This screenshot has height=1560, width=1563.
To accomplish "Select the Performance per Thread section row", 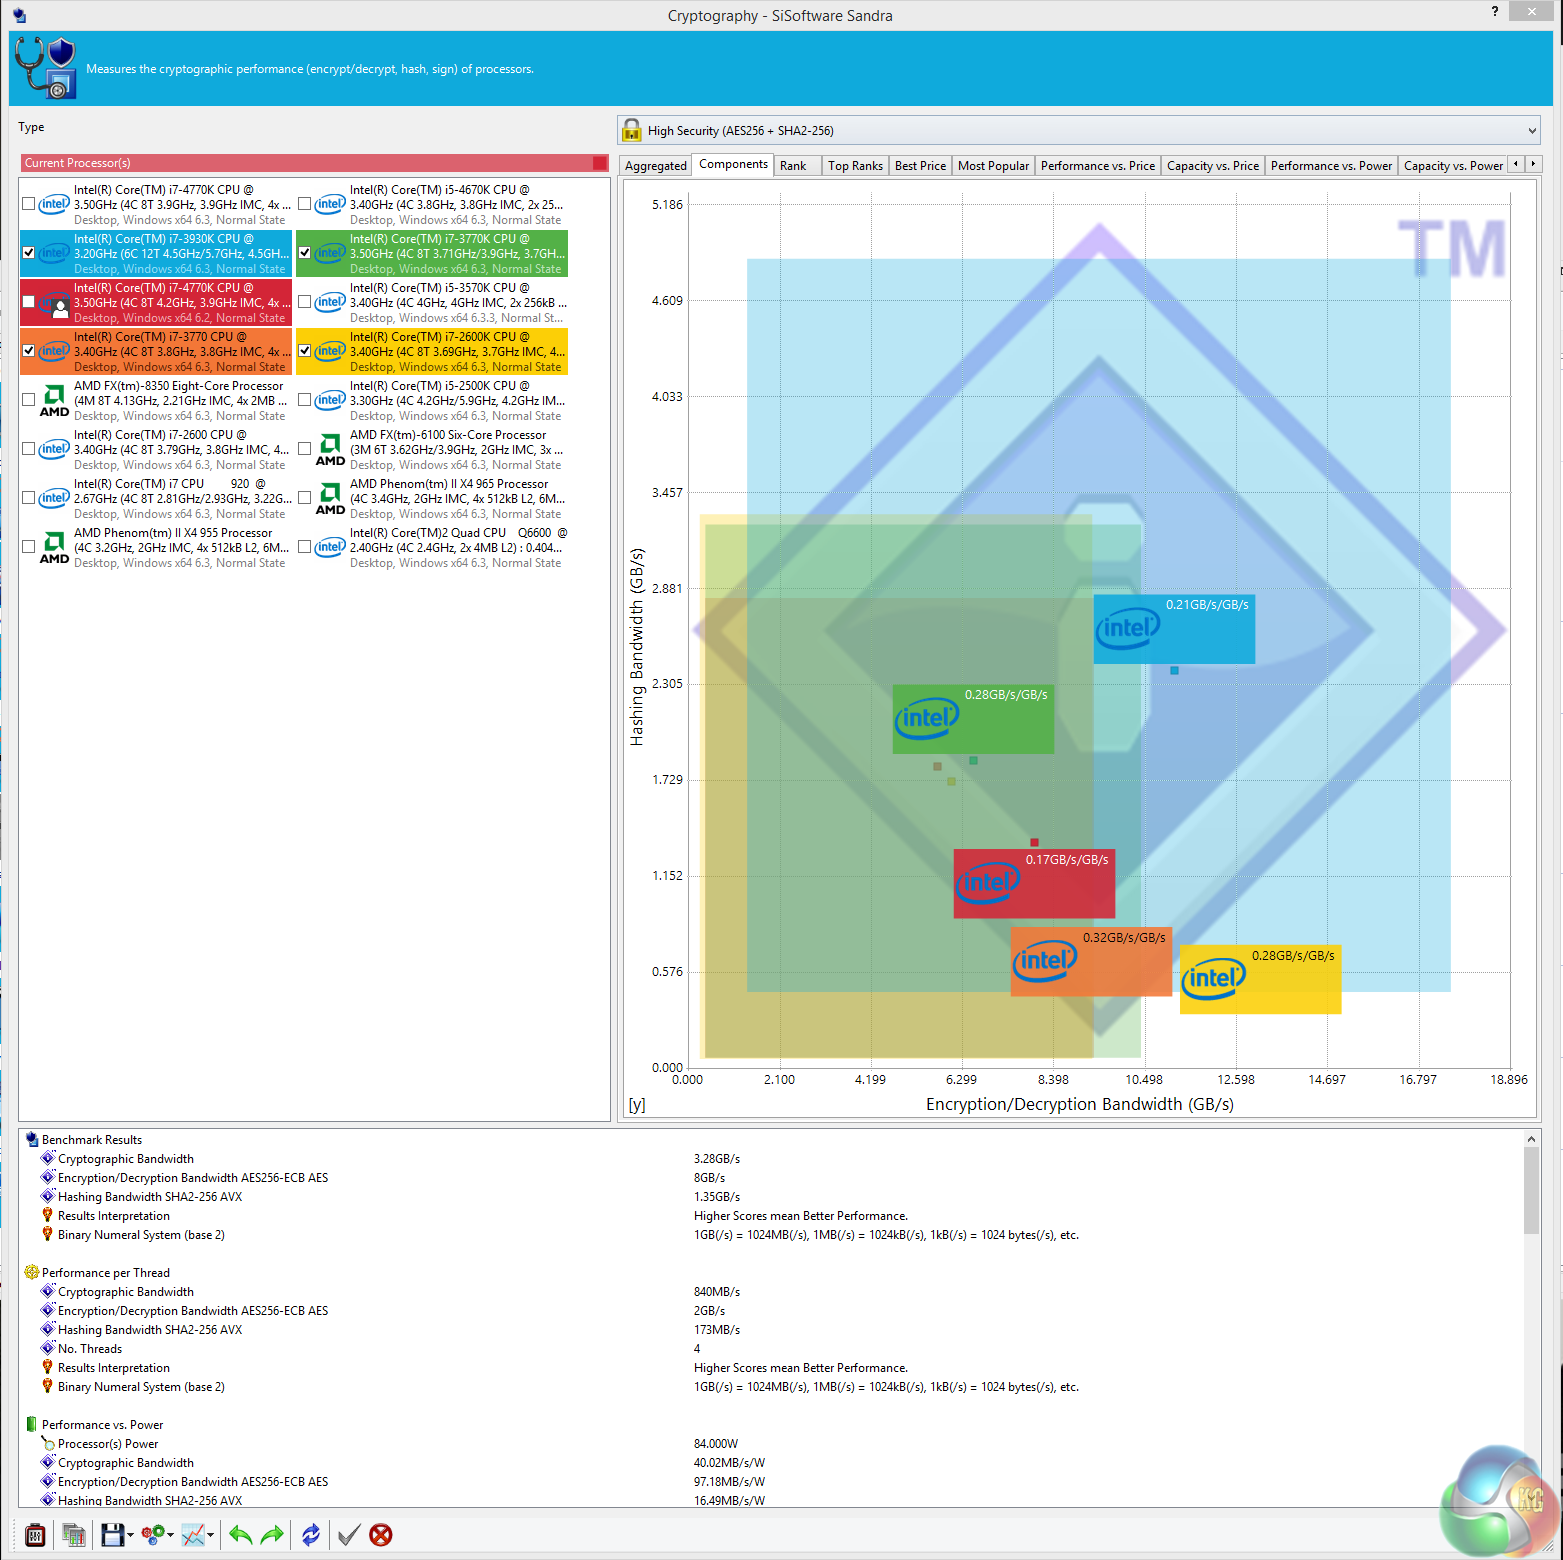I will (x=106, y=1273).
